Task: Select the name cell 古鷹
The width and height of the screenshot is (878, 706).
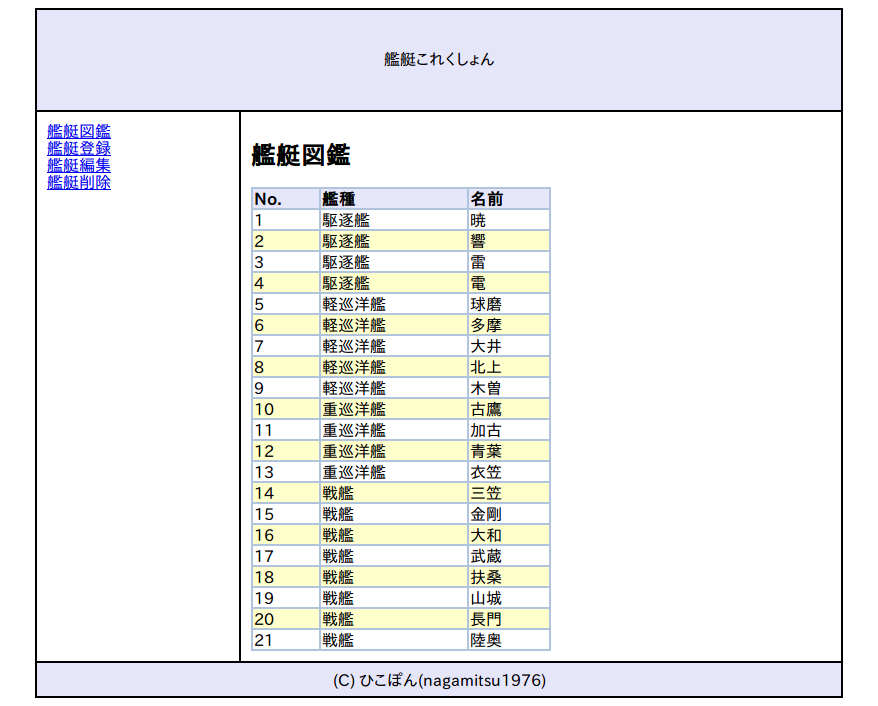Action: 508,409
